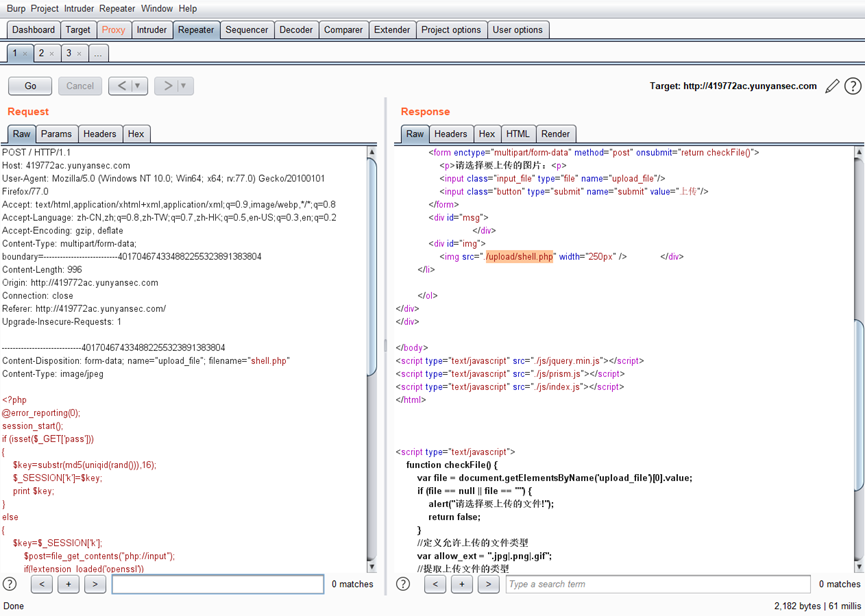This screenshot has height=616, width=865.
Task: Click the Request search input field
Action: 218,584
